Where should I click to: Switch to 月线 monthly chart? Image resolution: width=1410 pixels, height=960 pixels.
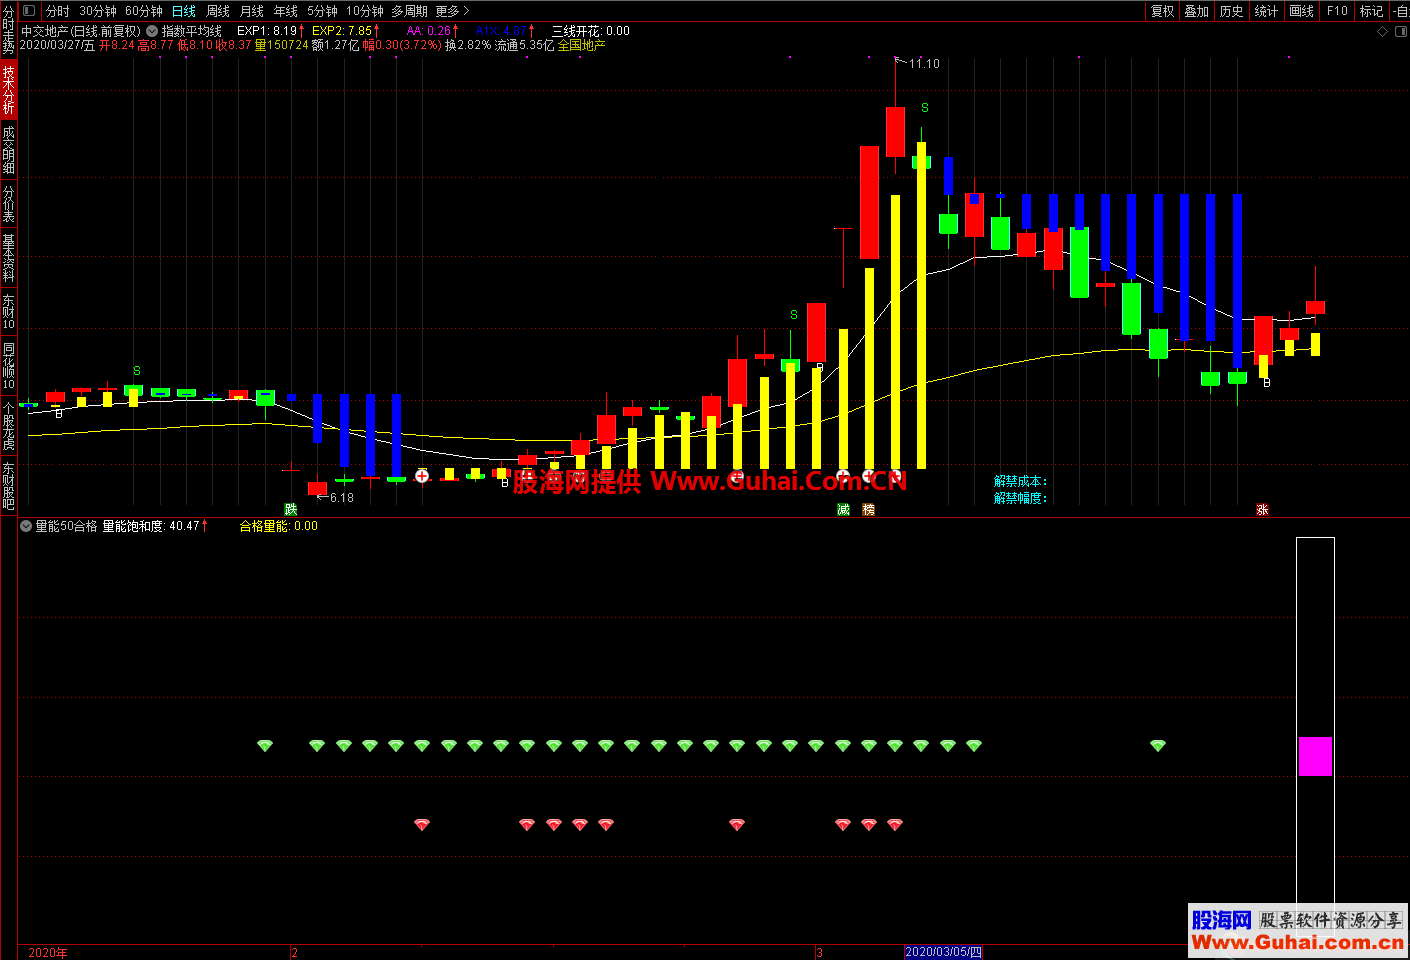click(x=252, y=11)
